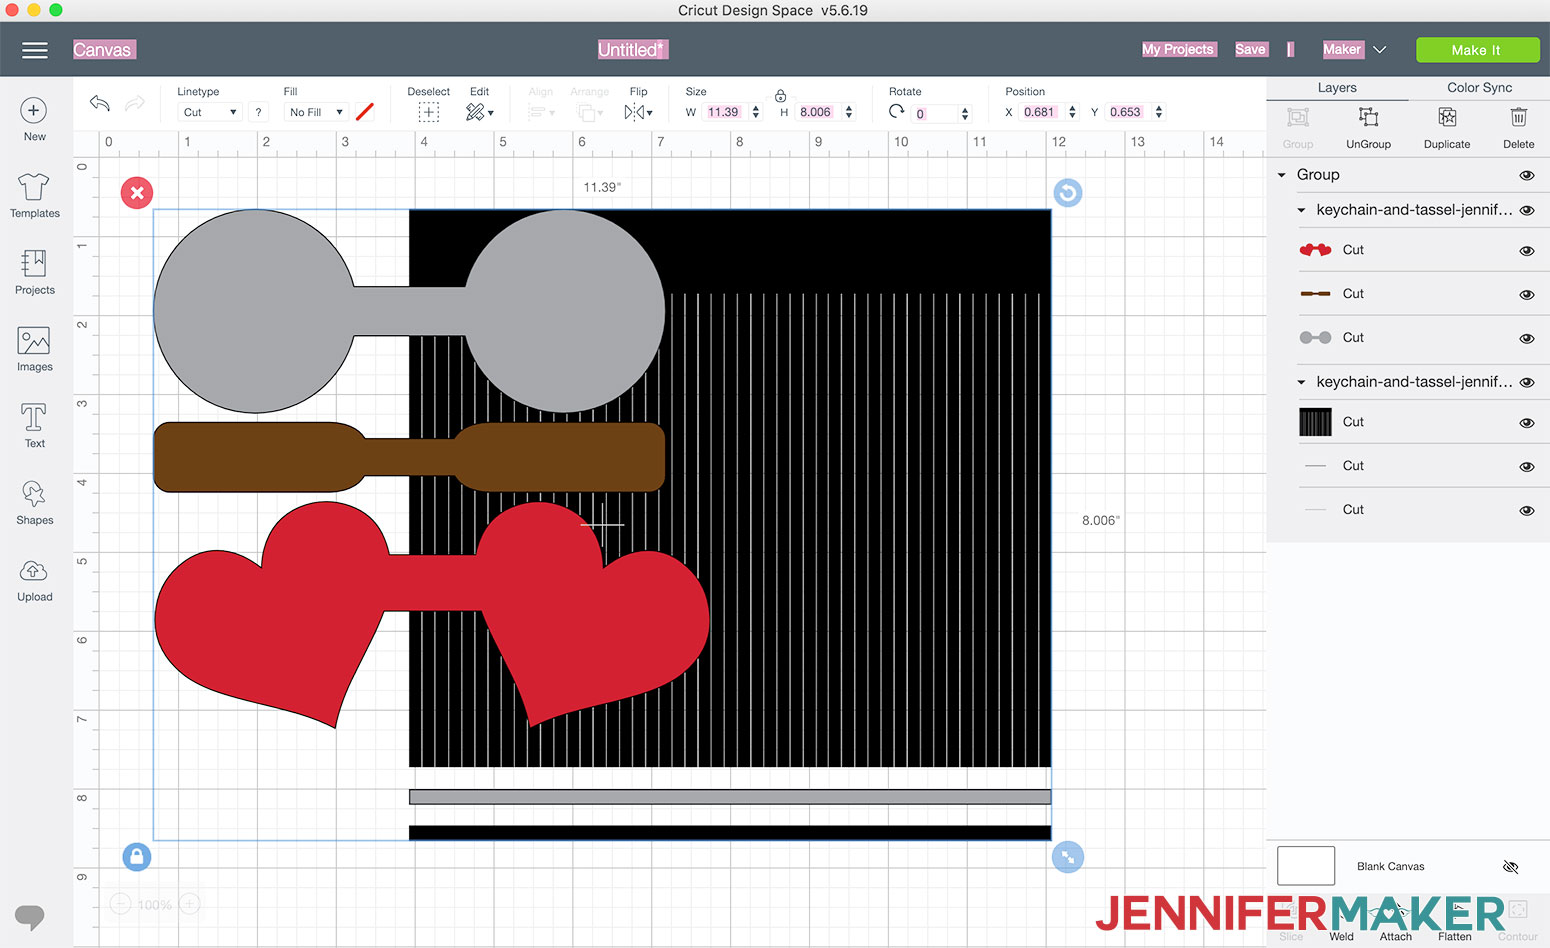1550x948 pixels.
Task: Select the black fringe layer thumbnail
Action: pyautogui.click(x=1315, y=422)
